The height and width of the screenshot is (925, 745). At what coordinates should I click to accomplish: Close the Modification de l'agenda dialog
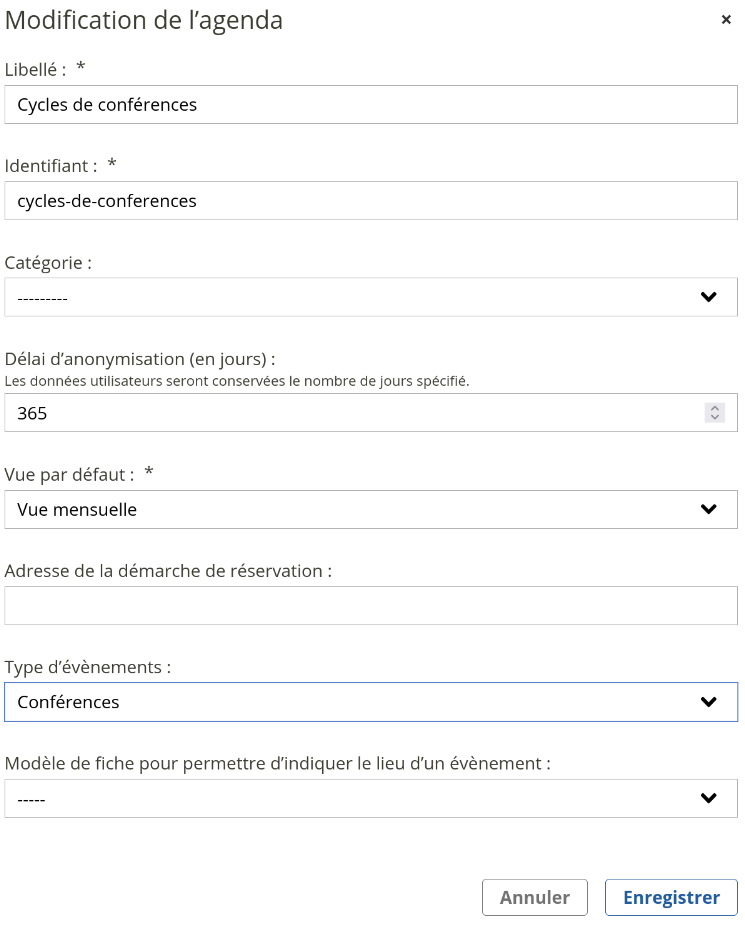[726, 20]
